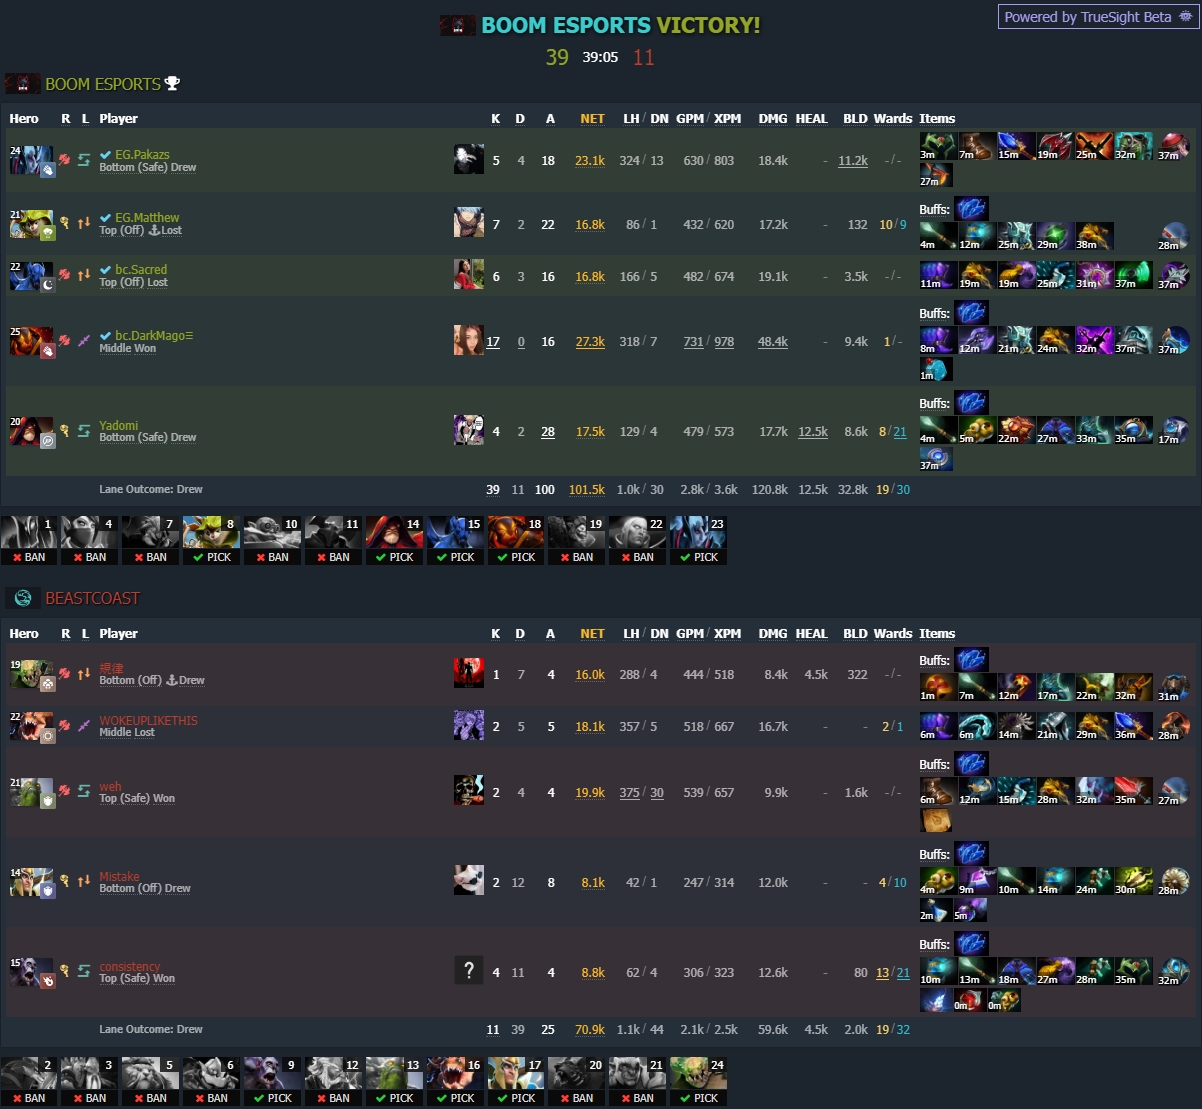
Task: Sort Beastcoast table by GPM header
Action: pyautogui.click(x=690, y=633)
